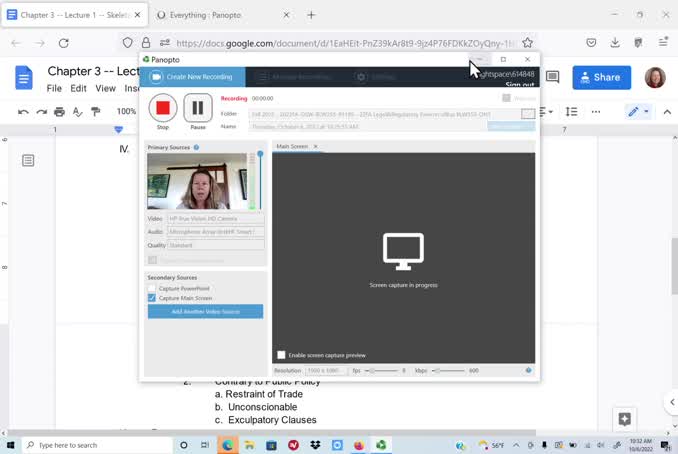Enable the Capture PowerPoint checkbox
The image size is (678, 454).
[152, 288]
